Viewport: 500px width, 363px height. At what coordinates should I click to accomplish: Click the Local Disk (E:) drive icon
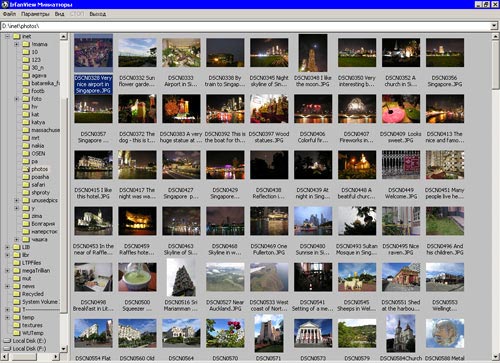click(7, 341)
